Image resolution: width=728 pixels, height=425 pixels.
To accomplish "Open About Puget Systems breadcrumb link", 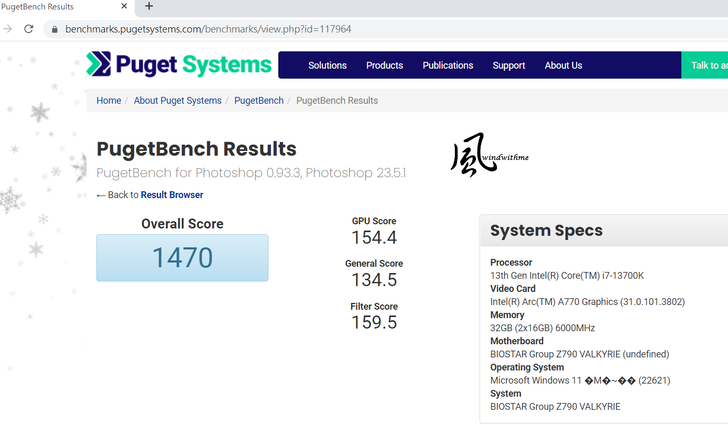I will coord(178,101).
